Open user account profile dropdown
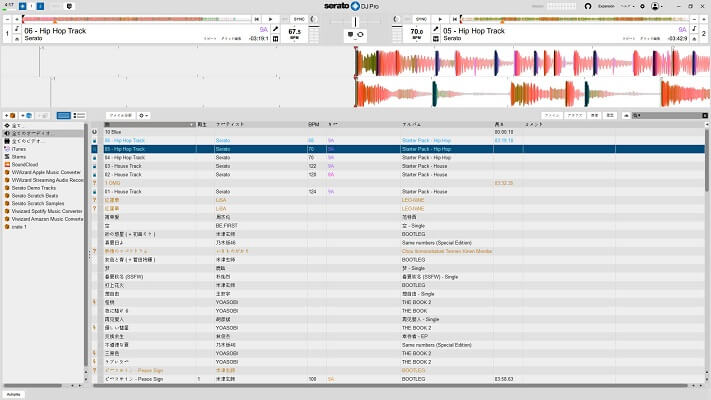Screen dimensions: 711x400 coord(657,6)
